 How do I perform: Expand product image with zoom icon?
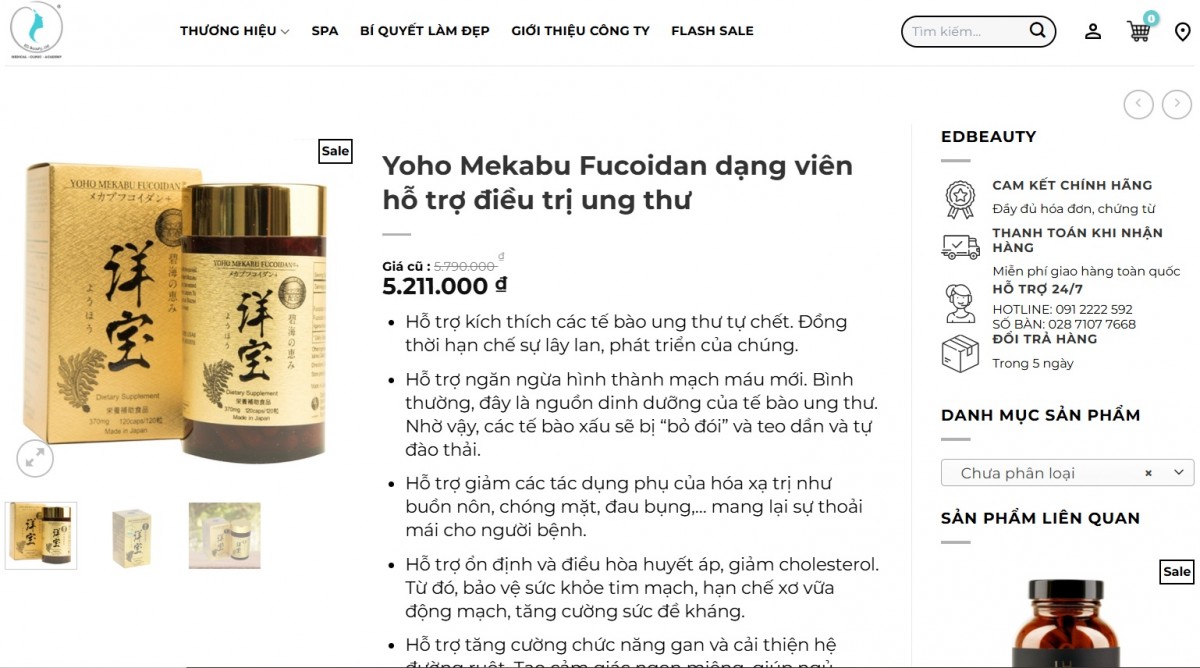coord(34,458)
